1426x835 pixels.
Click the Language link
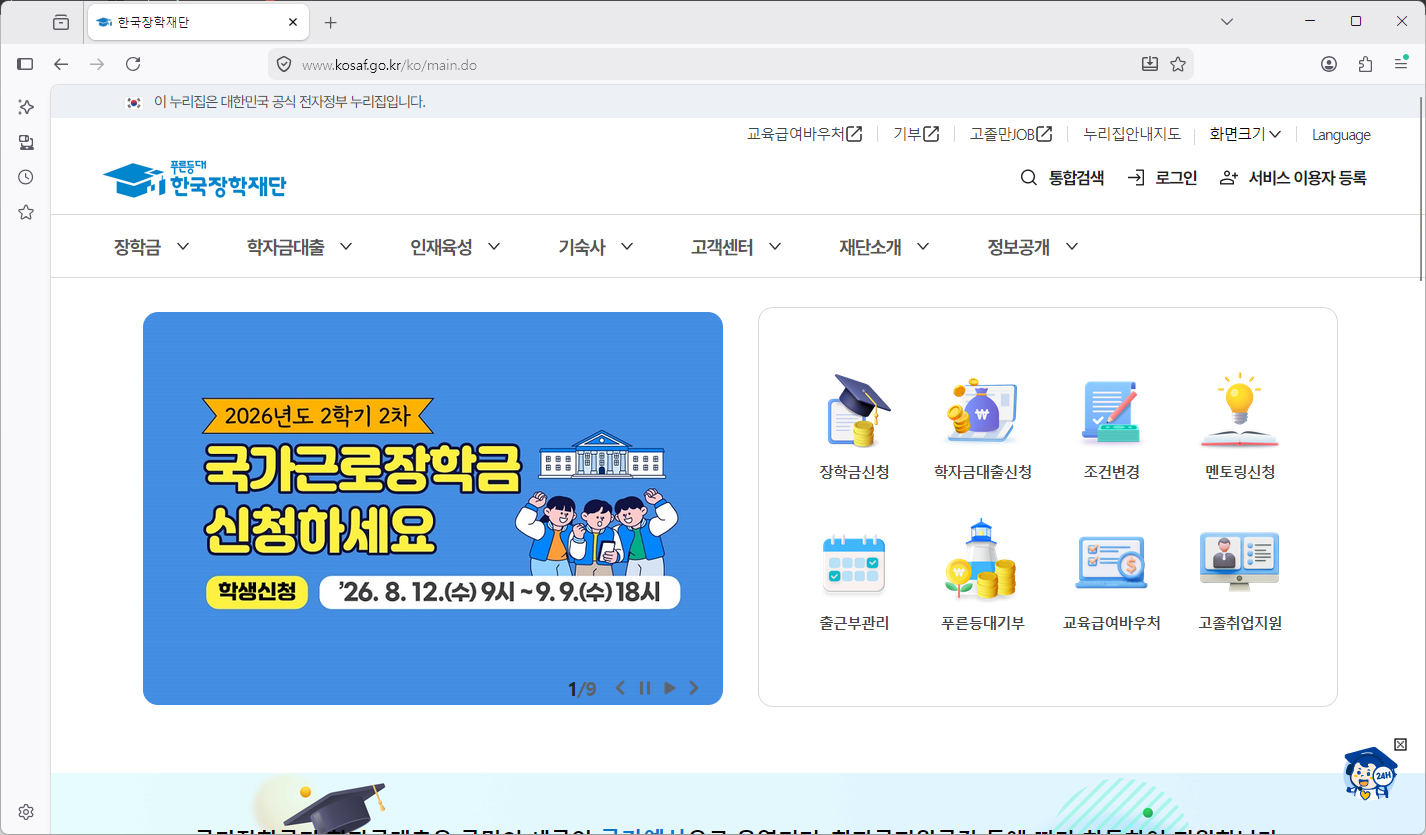coord(1341,135)
